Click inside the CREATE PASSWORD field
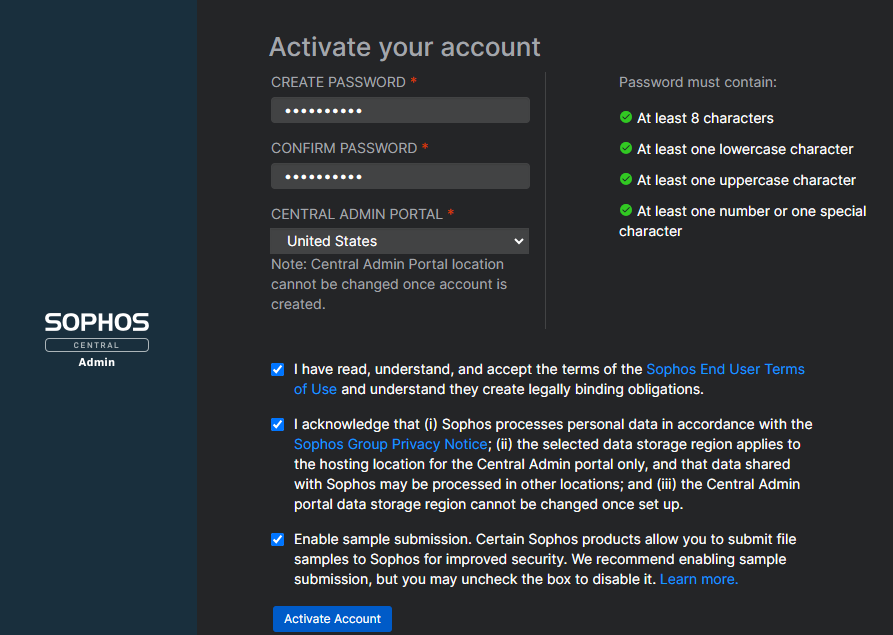893x635 pixels. 399,109
